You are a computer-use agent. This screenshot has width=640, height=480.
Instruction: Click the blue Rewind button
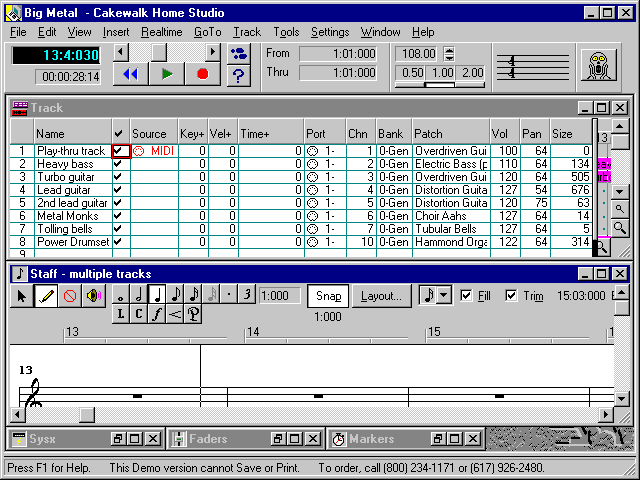click(x=131, y=73)
